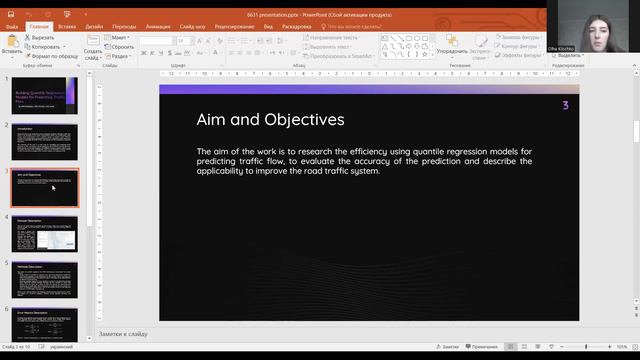Click the Aim and Objectives slide title

click(270, 120)
